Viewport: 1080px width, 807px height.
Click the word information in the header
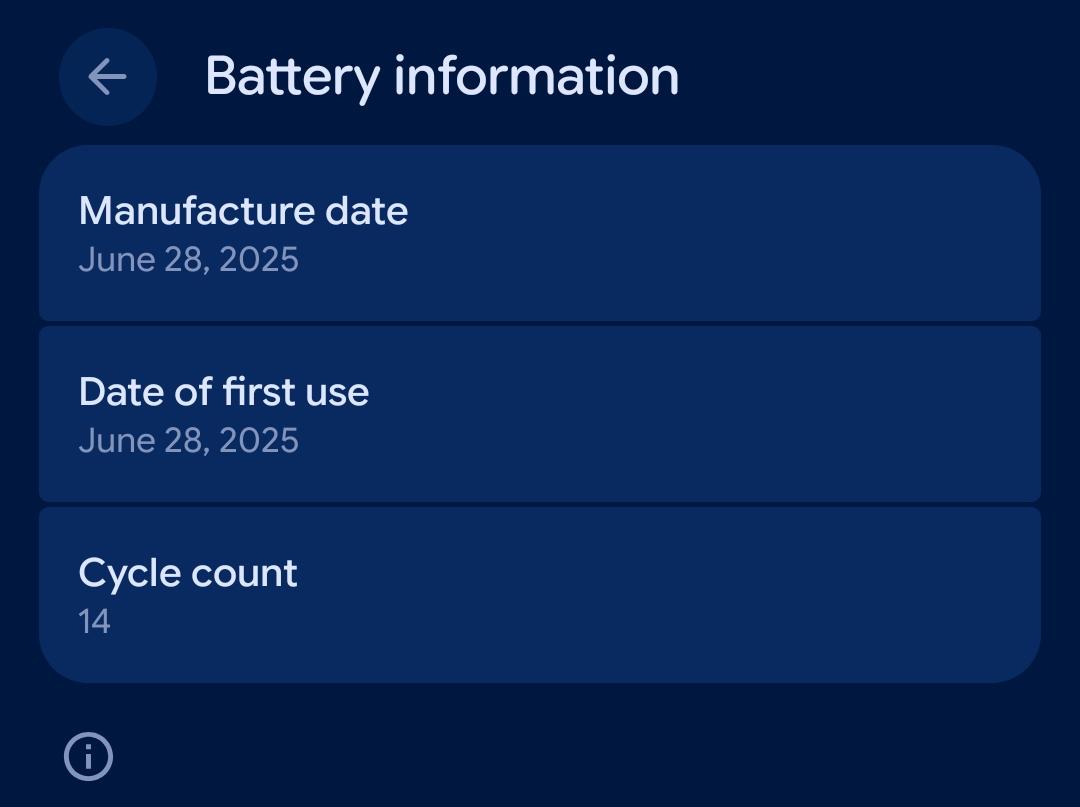tap(537, 76)
